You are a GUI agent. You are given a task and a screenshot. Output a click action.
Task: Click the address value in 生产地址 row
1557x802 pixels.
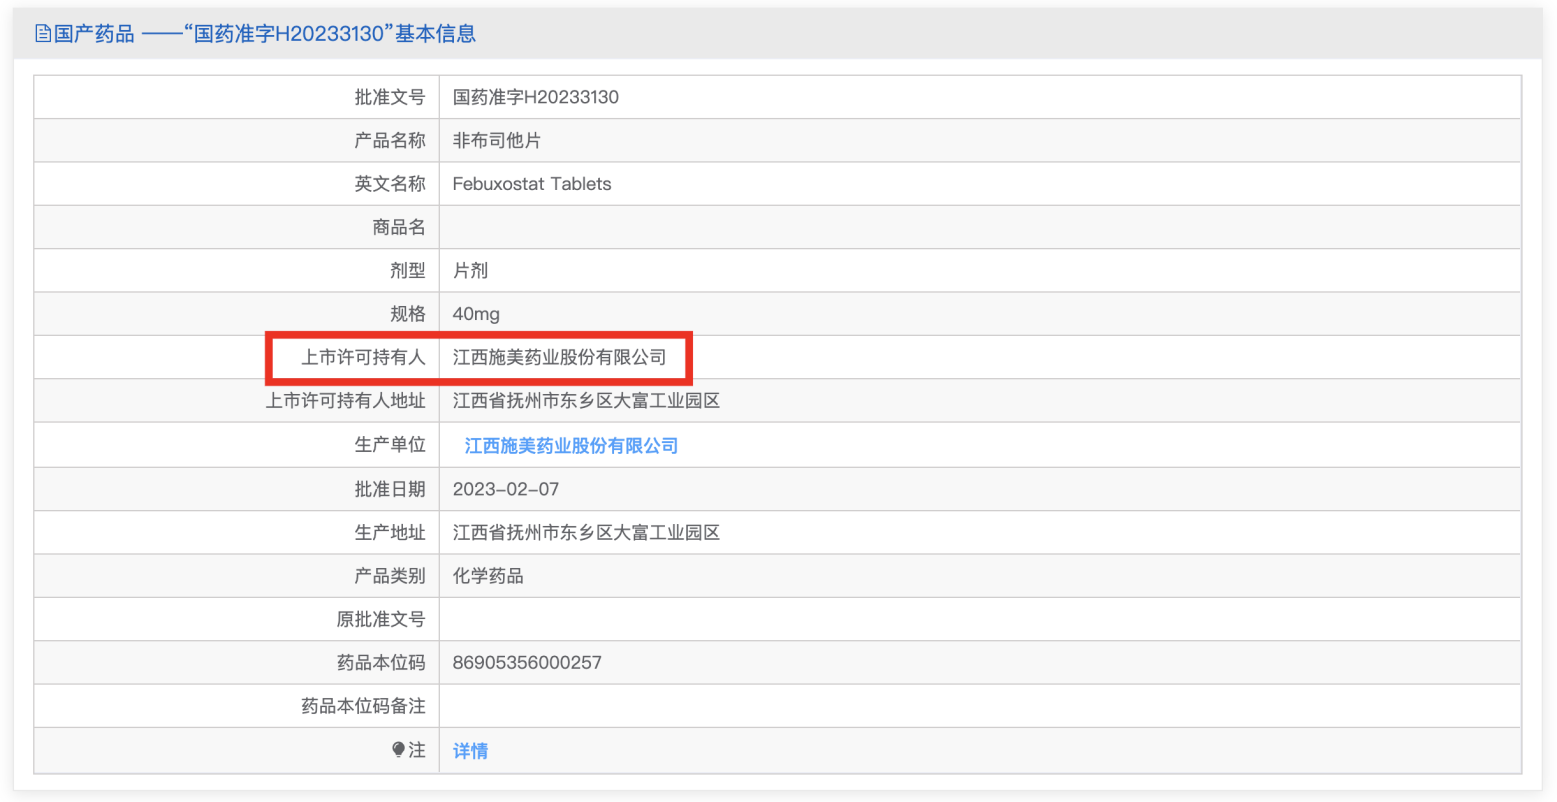586,533
